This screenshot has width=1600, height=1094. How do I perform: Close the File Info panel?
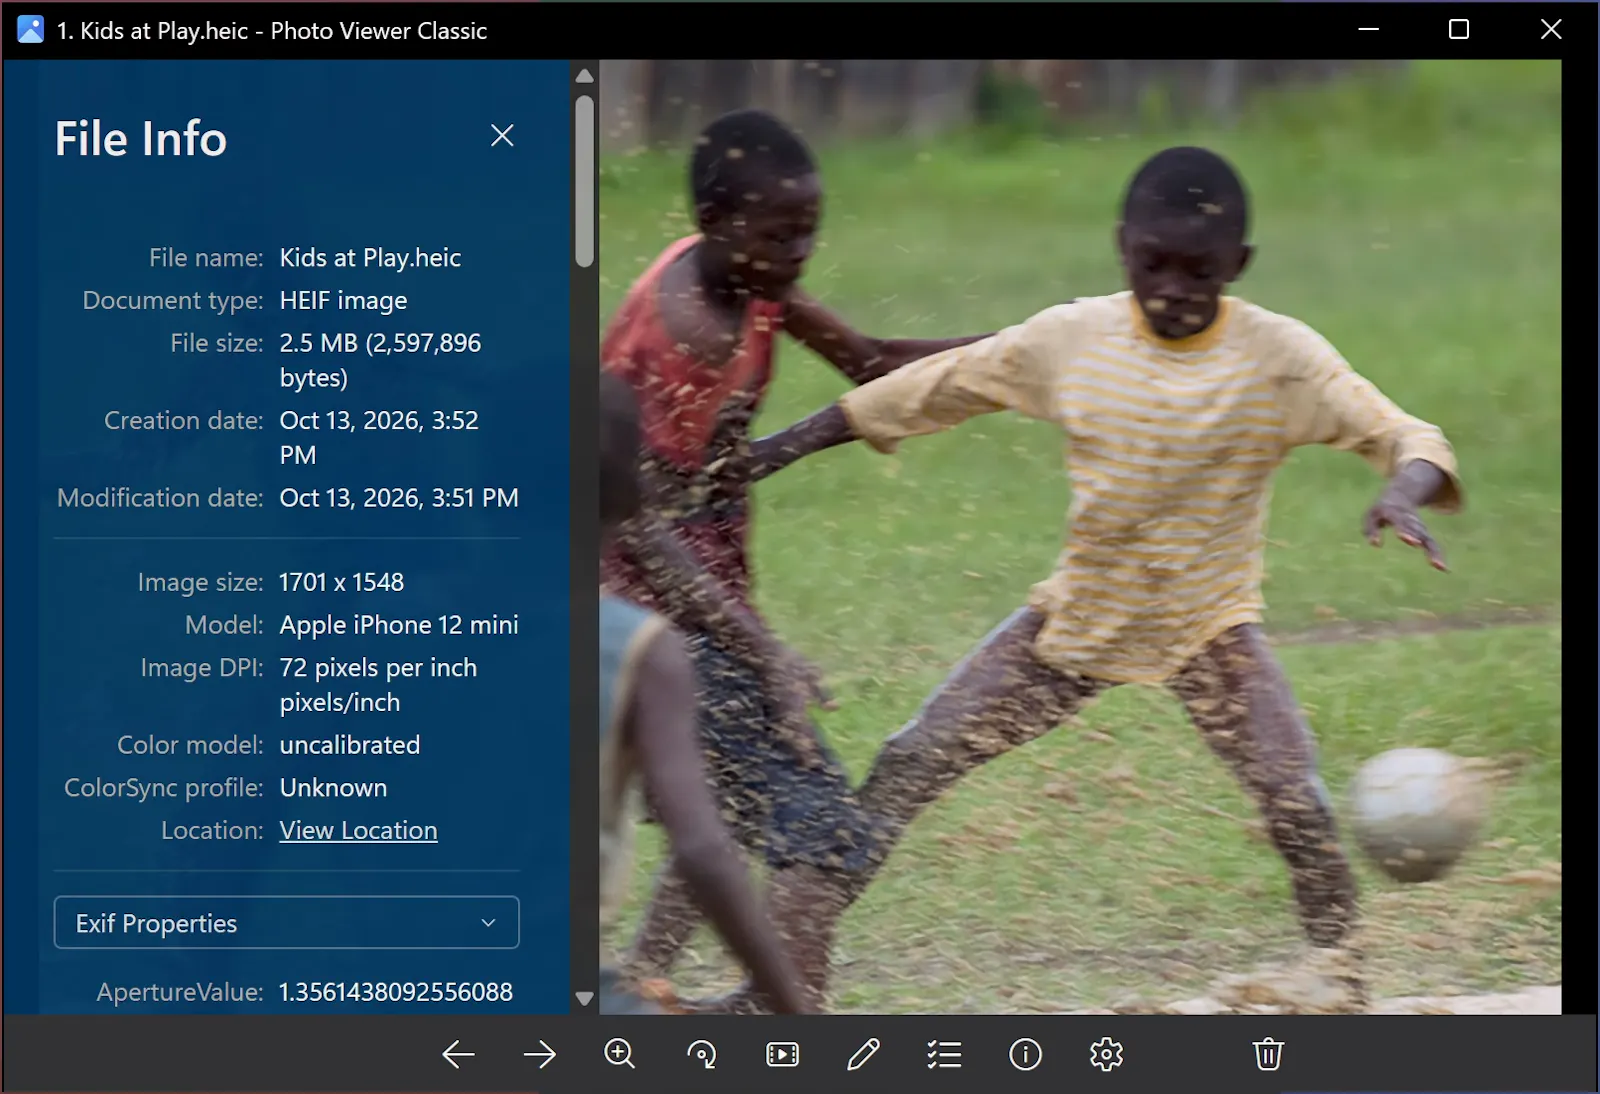(502, 136)
